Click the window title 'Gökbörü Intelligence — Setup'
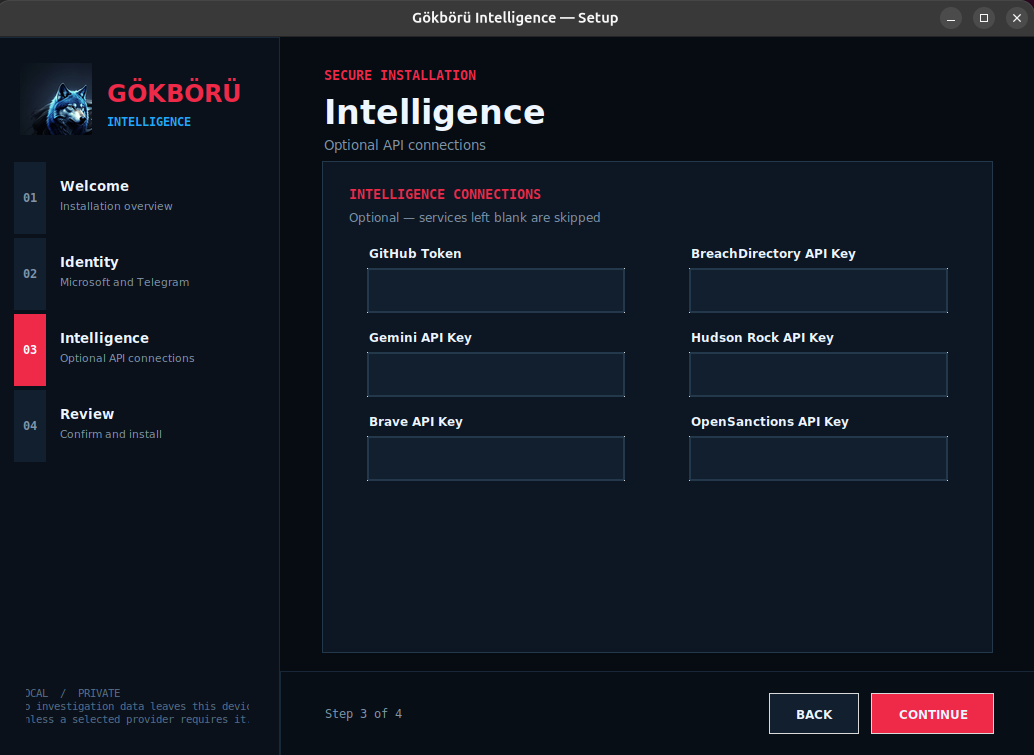 click(515, 18)
